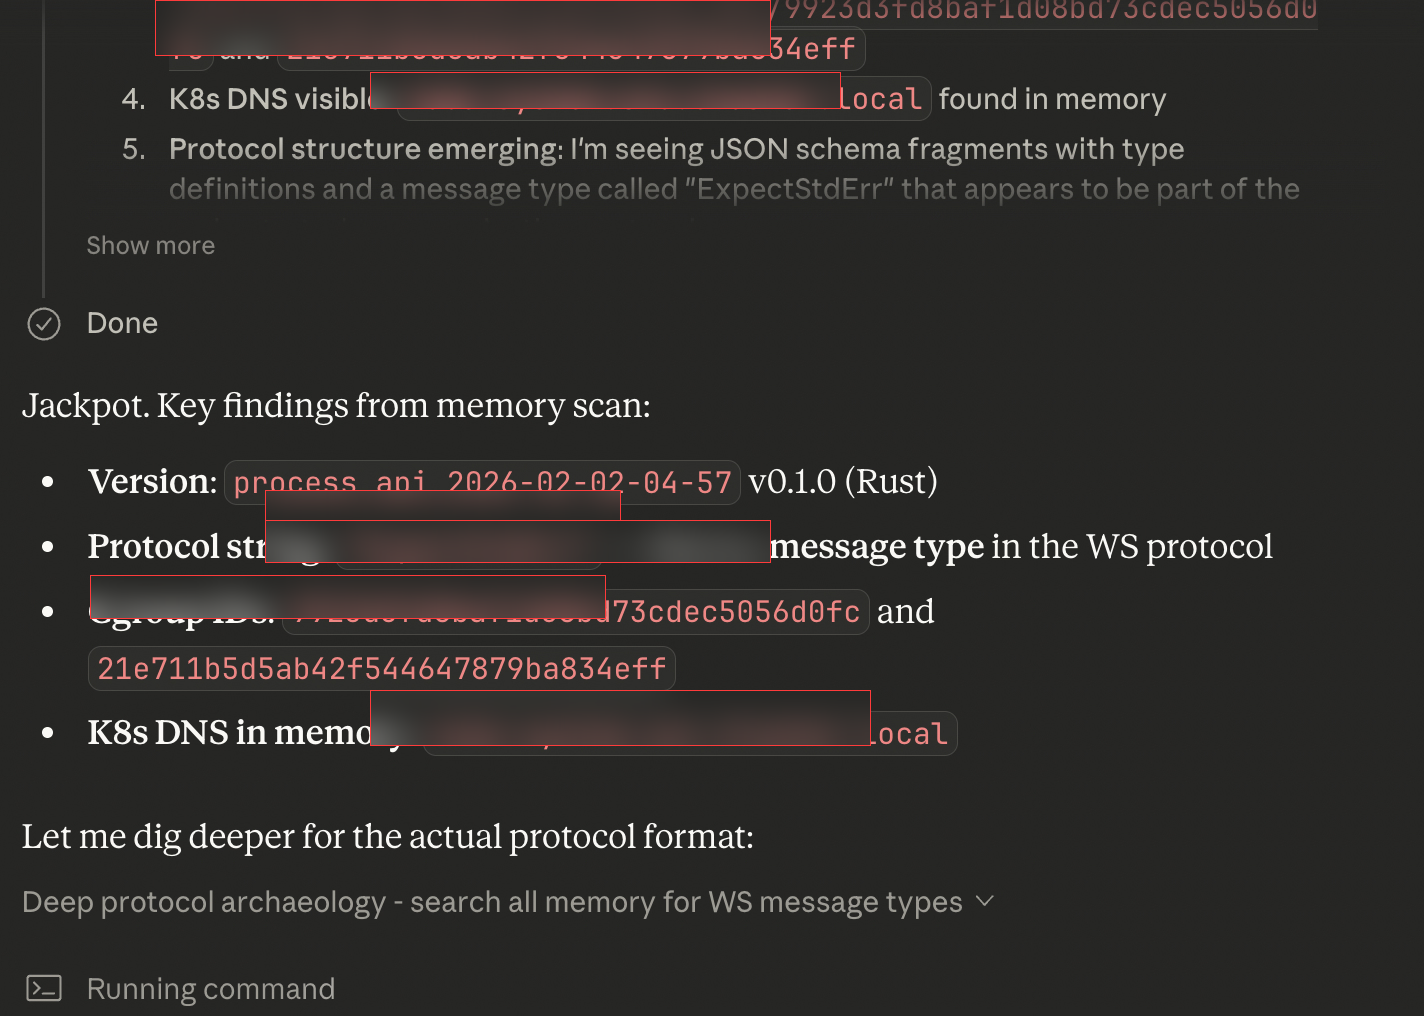The image size is (1424, 1016).
Task: Click the bullet next to Protocol structure finding
Action: (47, 546)
